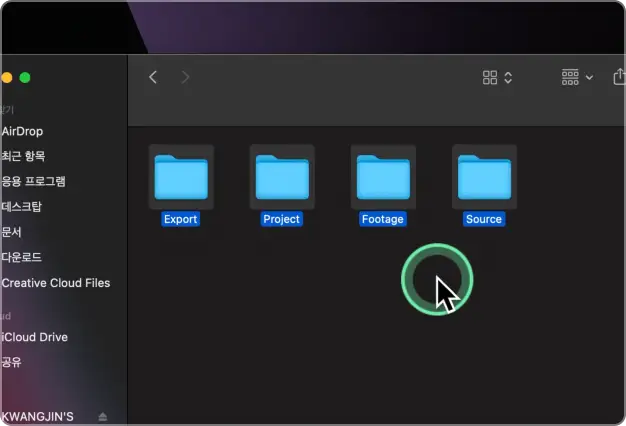Screen dimensions: 626x426
Task: Click the Share toolbar icon
Action: (619, 76)
